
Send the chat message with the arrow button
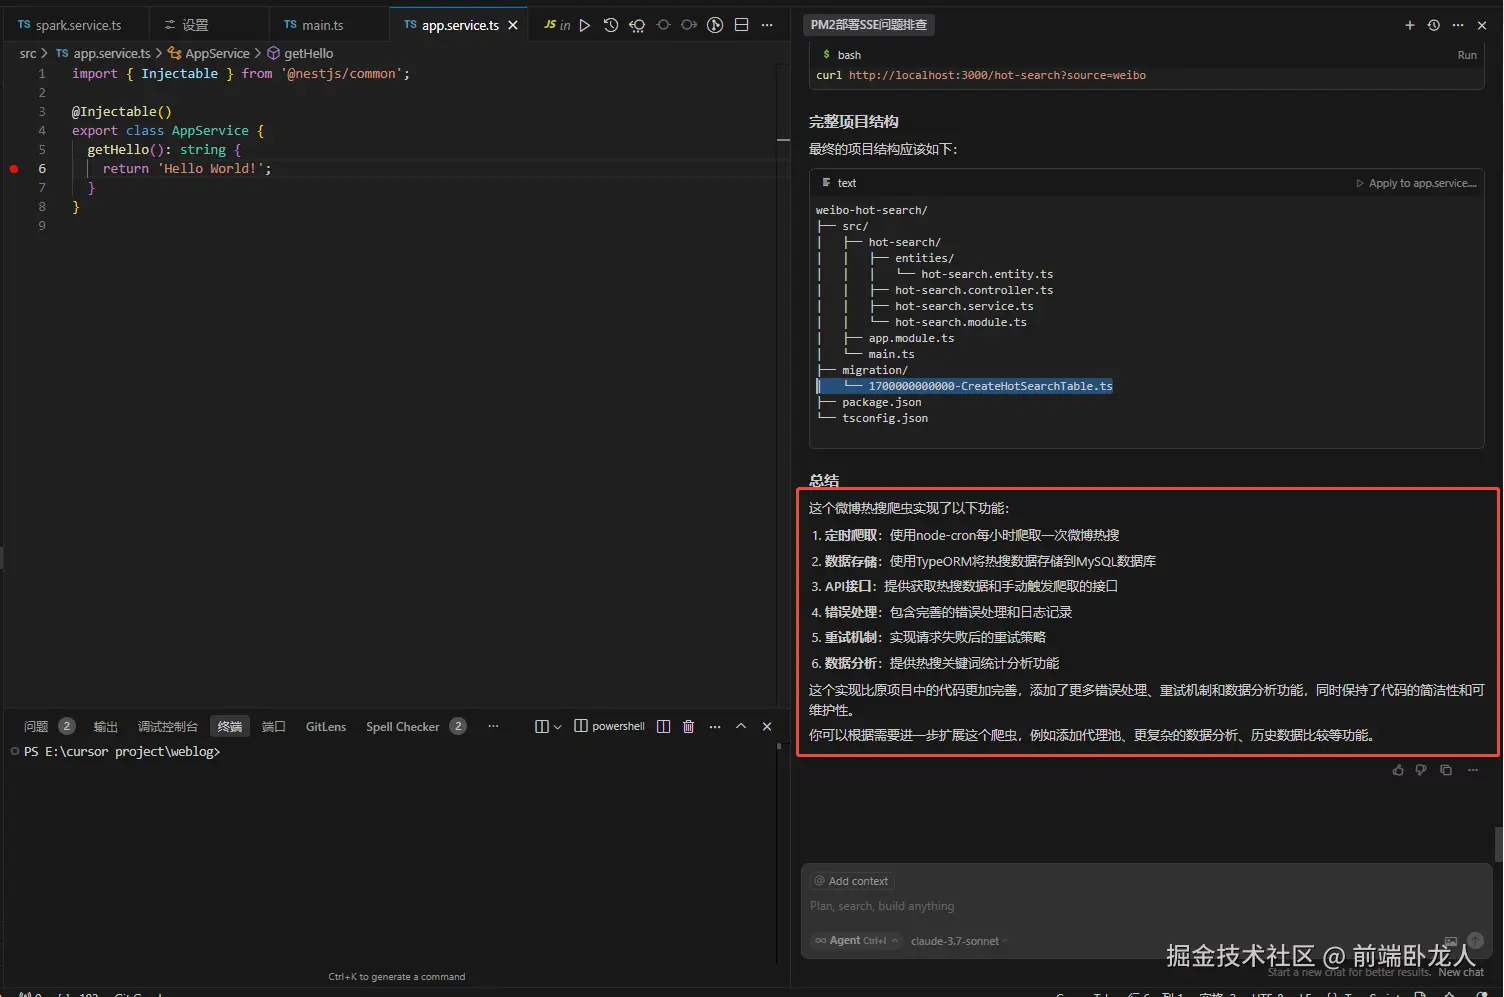(x=1475, y=941)
